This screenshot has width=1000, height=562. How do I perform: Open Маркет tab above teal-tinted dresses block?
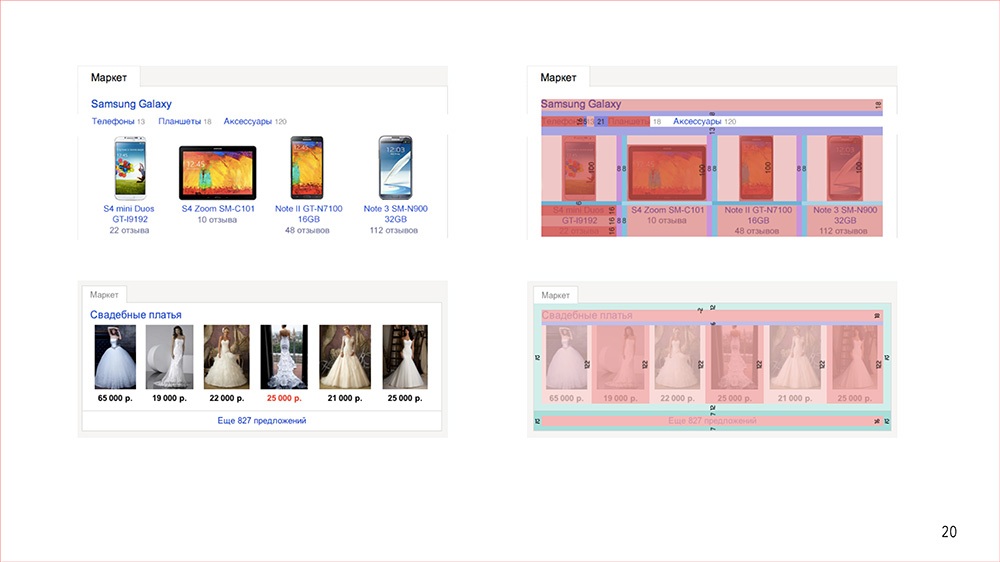555,295
